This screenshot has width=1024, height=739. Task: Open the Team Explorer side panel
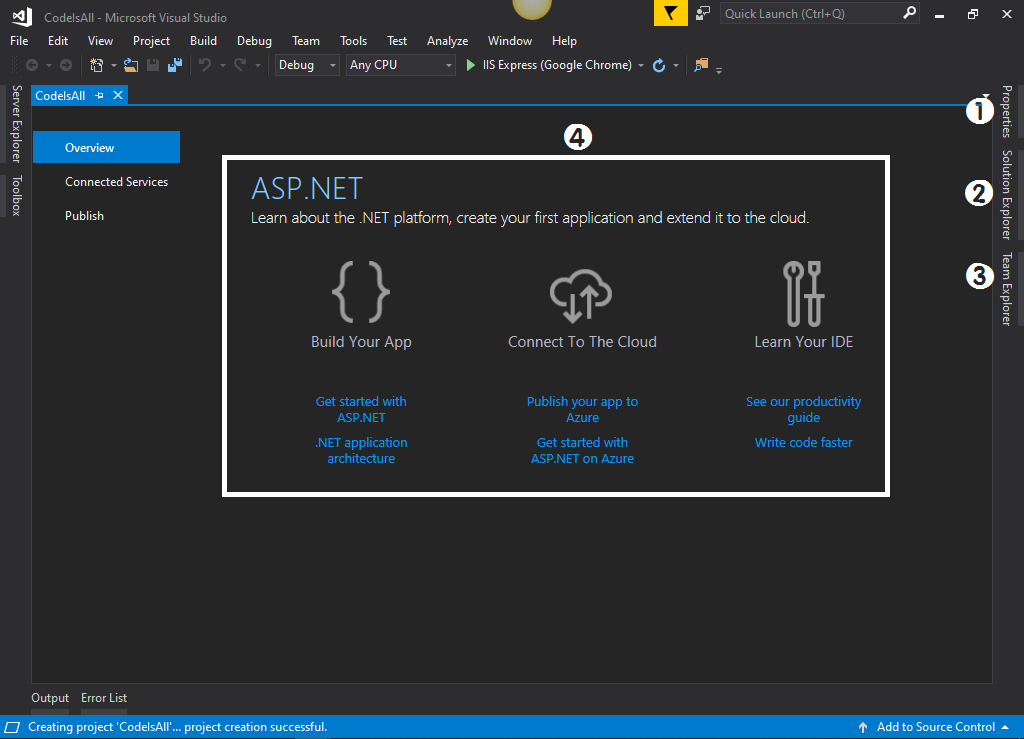pos(1006,289)
